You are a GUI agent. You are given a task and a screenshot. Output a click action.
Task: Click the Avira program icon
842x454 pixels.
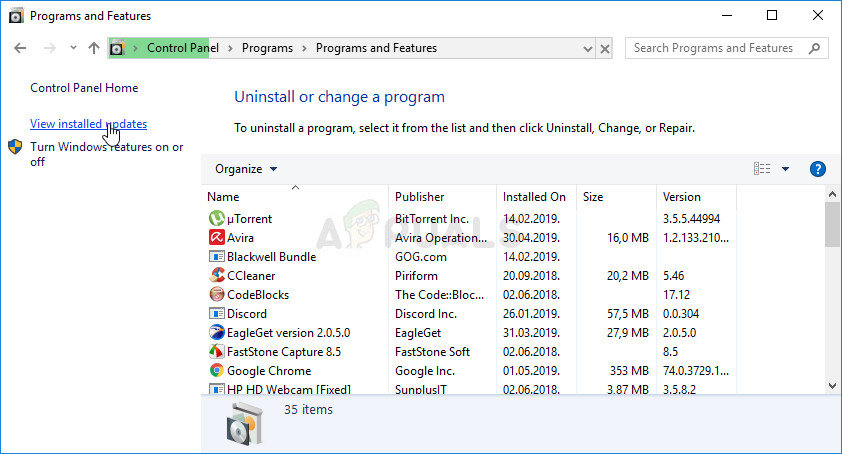(216, 237)
